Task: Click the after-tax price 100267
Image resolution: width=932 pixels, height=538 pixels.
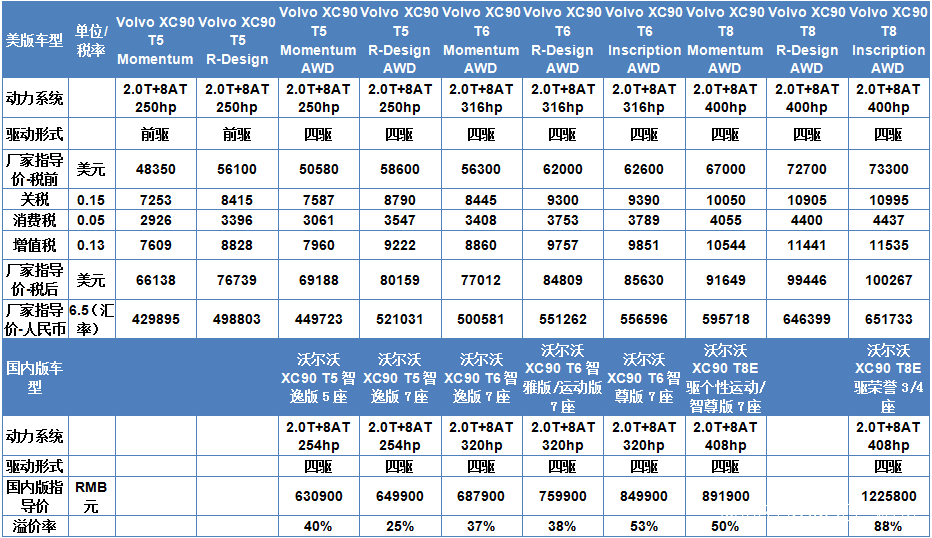Action: tap(888, 280)
